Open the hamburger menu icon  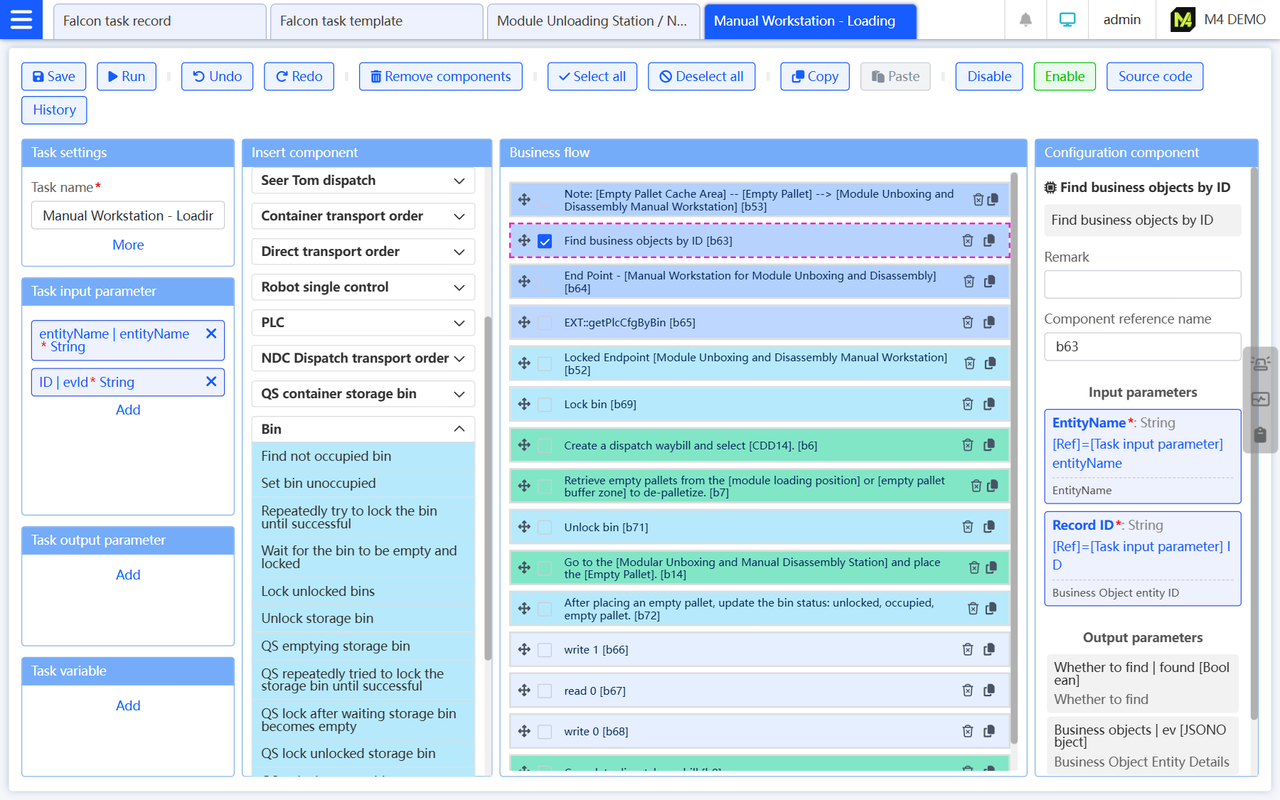21,20
